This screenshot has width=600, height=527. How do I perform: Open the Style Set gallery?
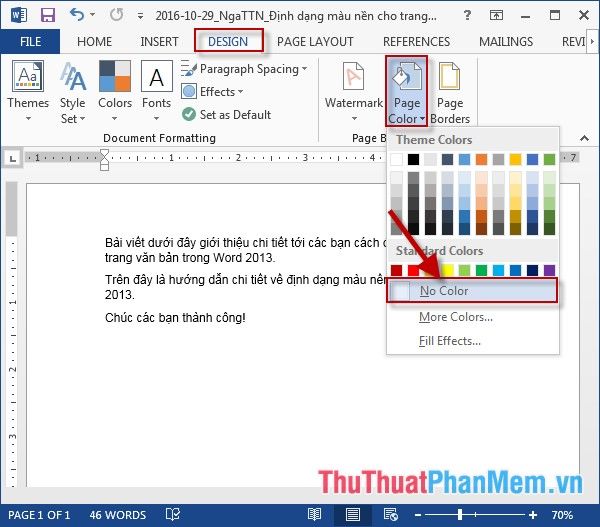(72, 92)
